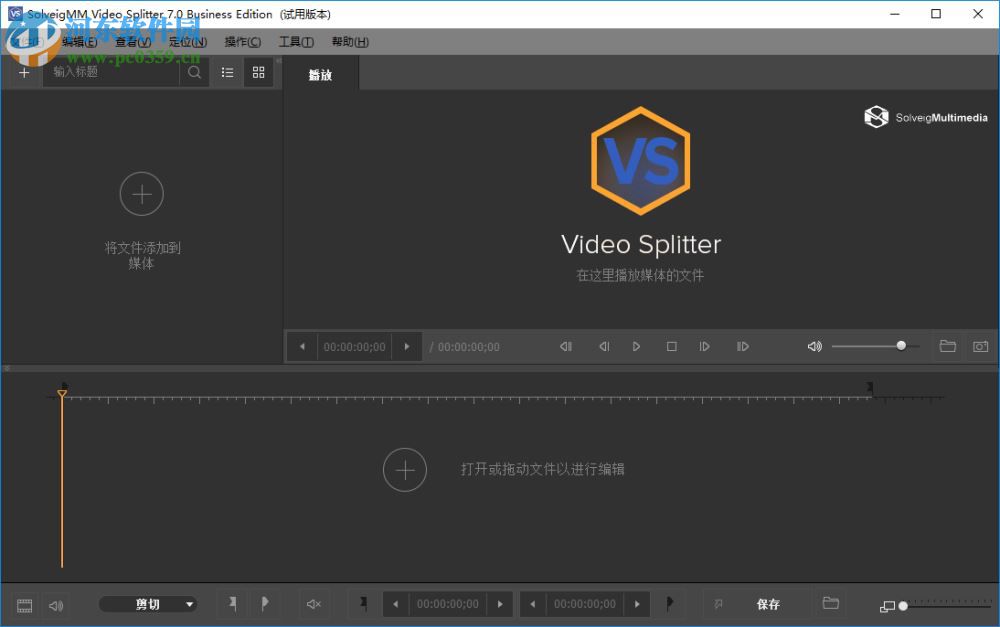Adjust the volume slider near playback controls

[901, 346]
